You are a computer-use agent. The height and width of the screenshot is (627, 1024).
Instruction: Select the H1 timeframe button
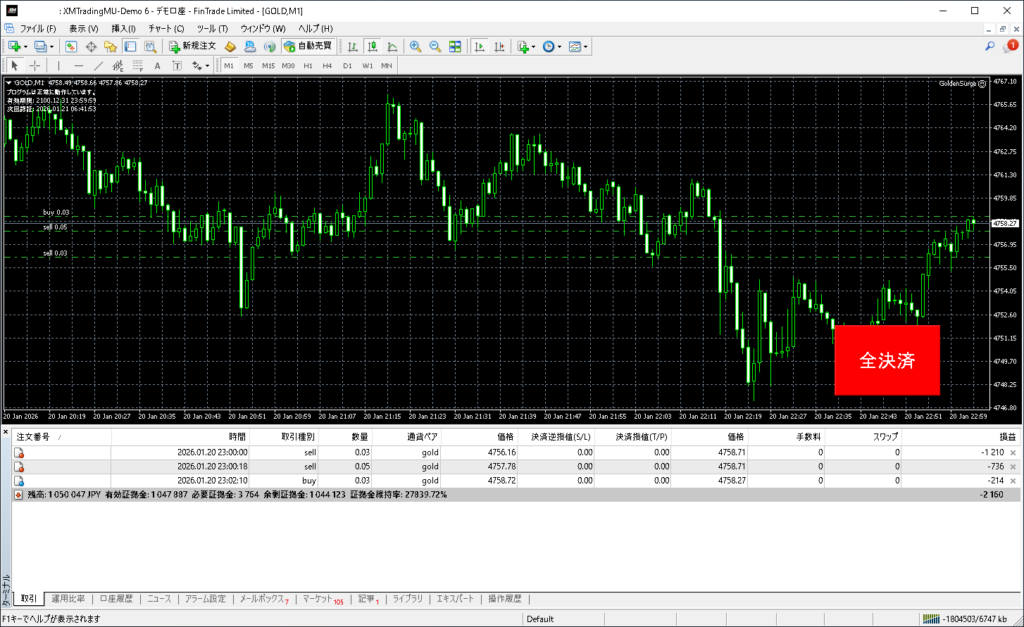(x=308, y=65)
